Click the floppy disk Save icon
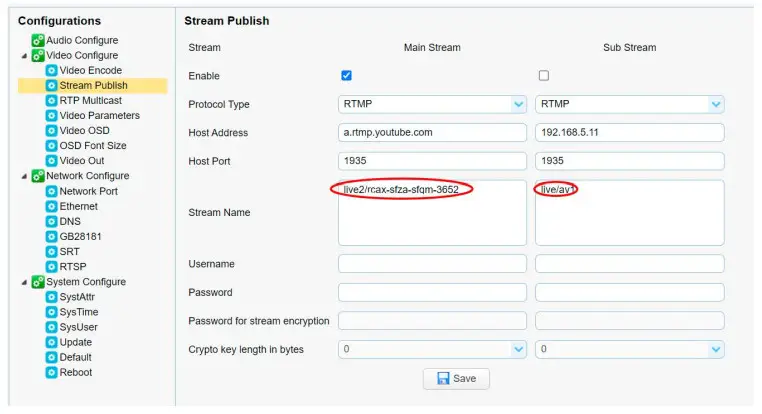The height and width of the screenshot is (414, 762). click(x=443, y=379)
